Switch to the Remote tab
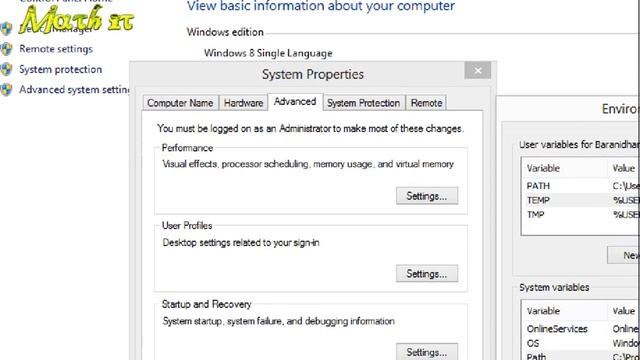Image resolution: width=640 pixels, height=360 pixels. tap(427, 103)
